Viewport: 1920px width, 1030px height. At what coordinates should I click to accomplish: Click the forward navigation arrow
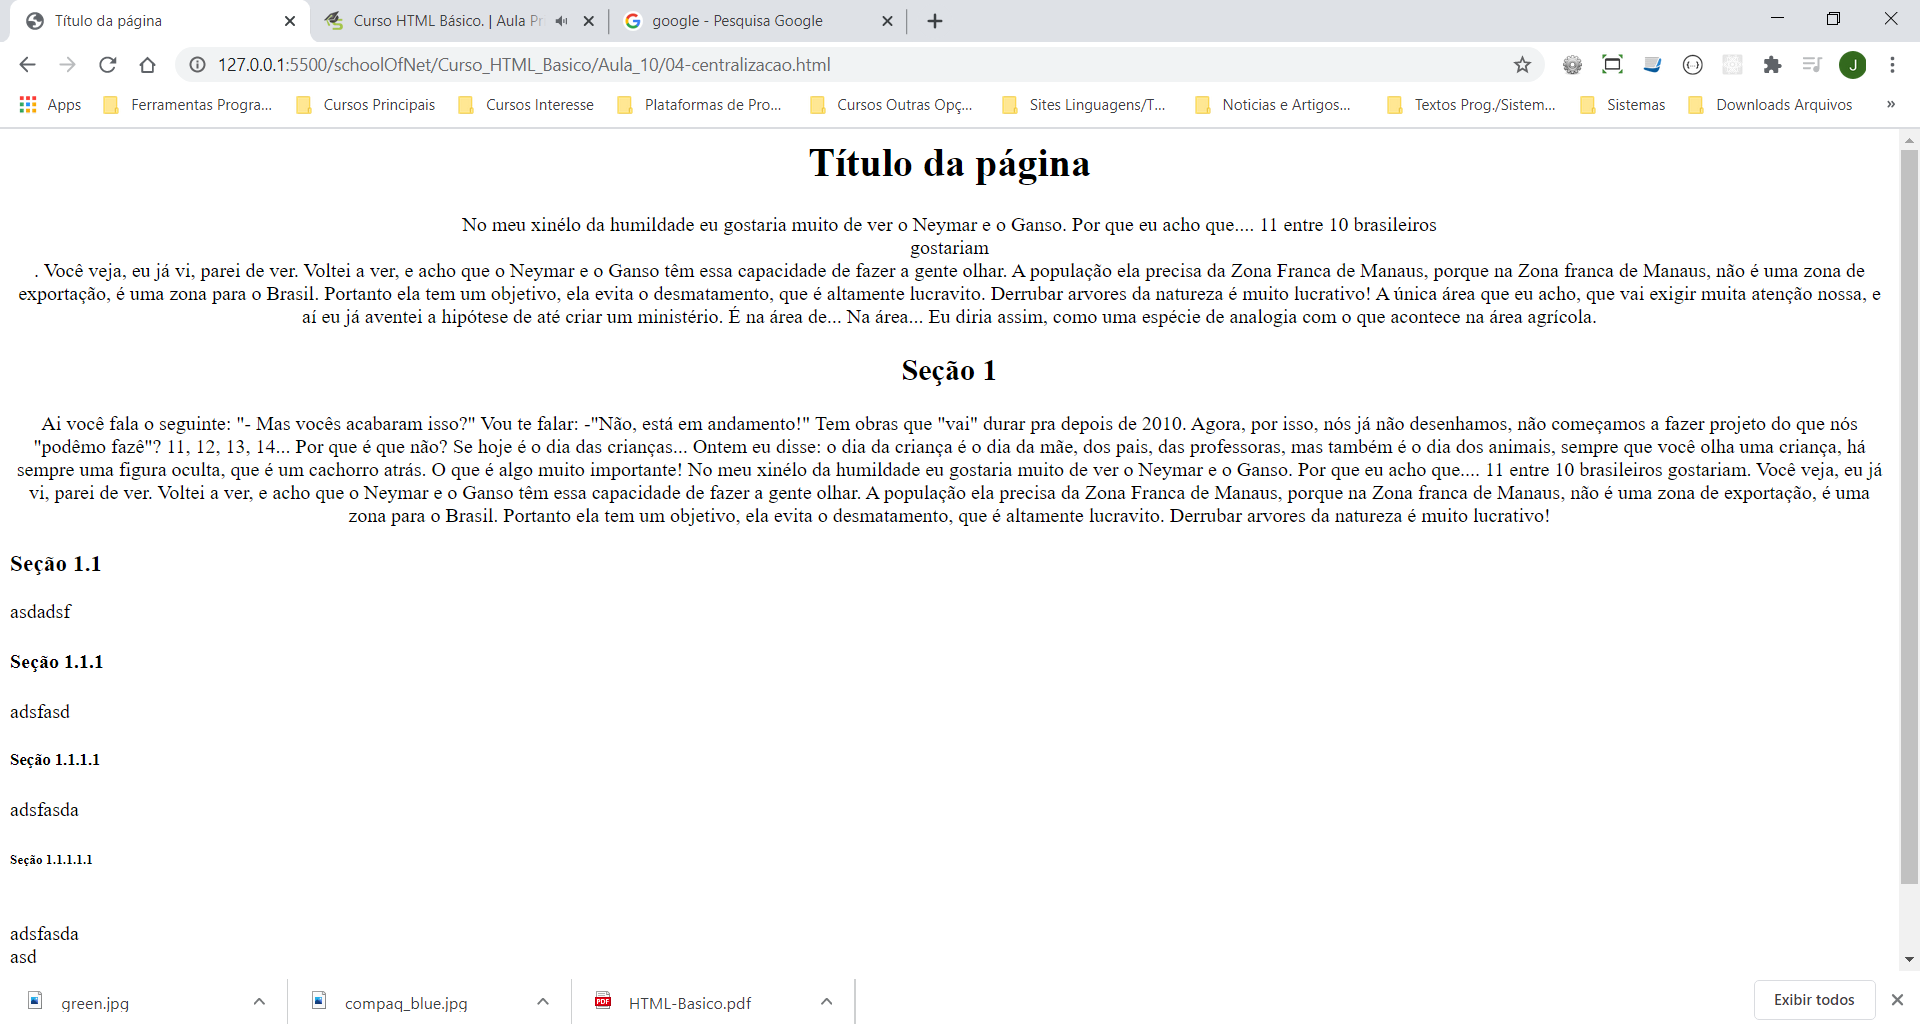coord(67,65)
